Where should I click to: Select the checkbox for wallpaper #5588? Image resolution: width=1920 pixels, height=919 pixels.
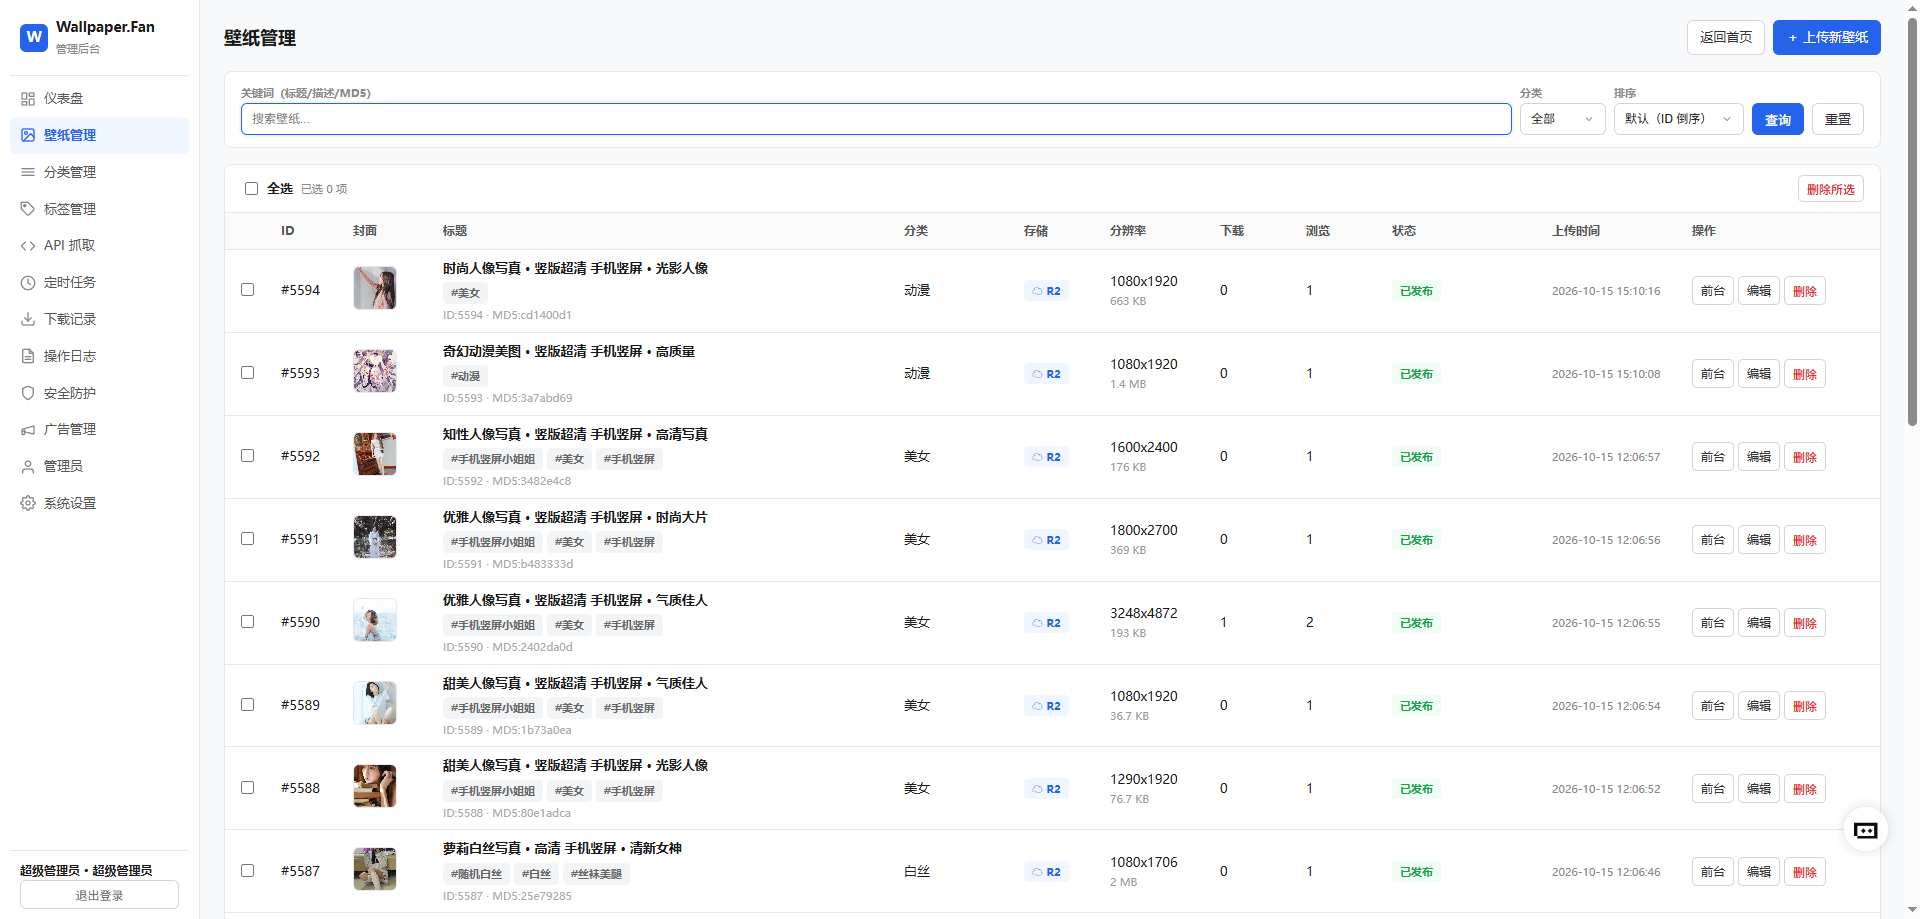247,788
